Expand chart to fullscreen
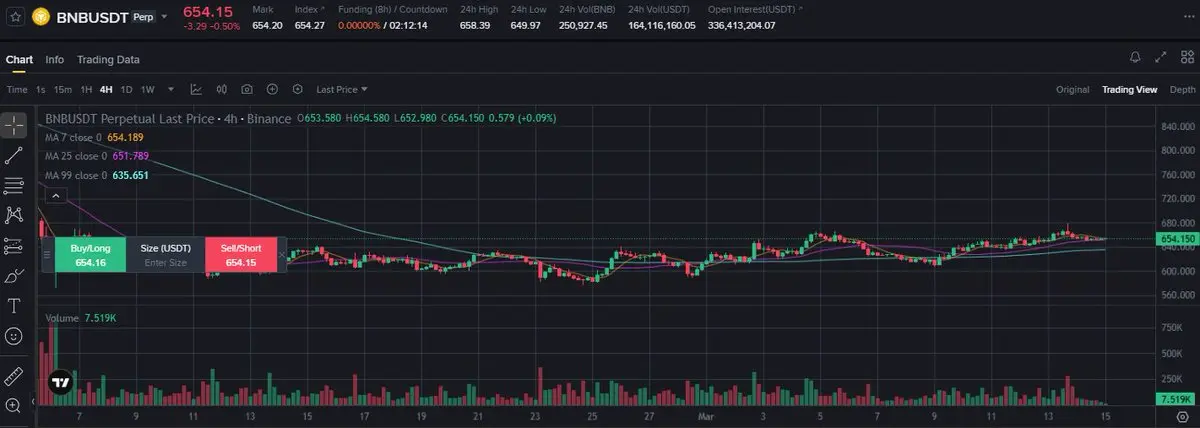 [1161, 58]
